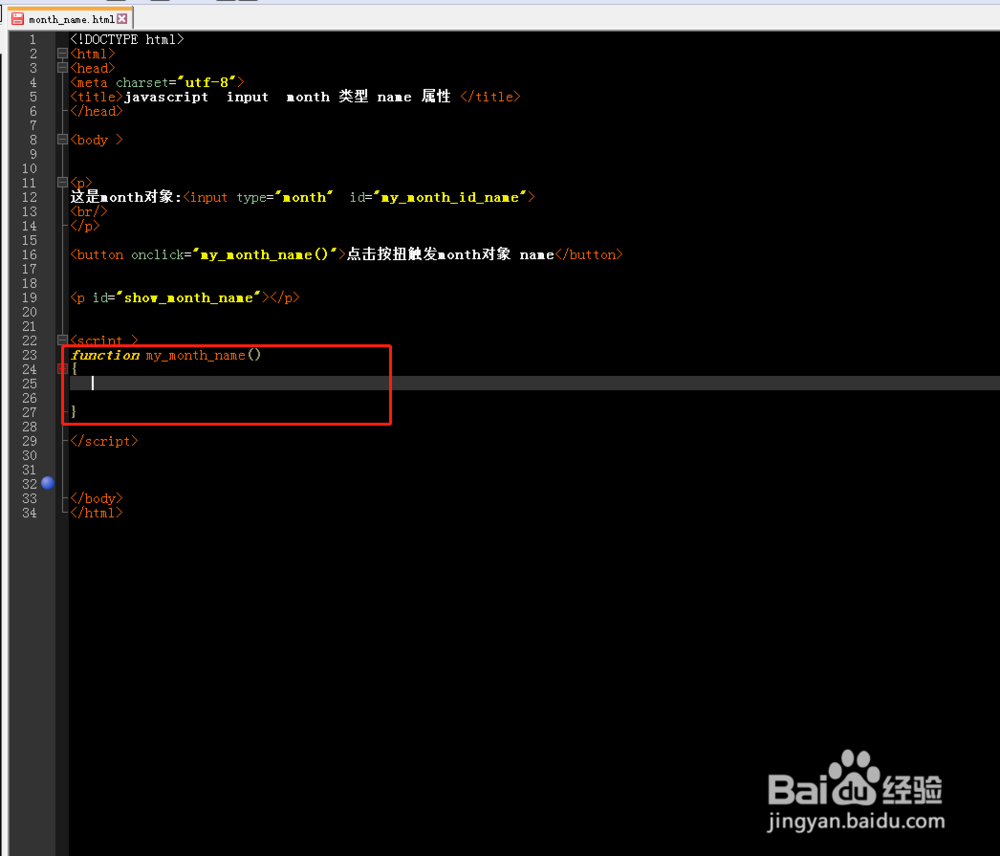1000x856 pixels.
Task: Click the </html> closing tag
Action: (x=96, y=513)
